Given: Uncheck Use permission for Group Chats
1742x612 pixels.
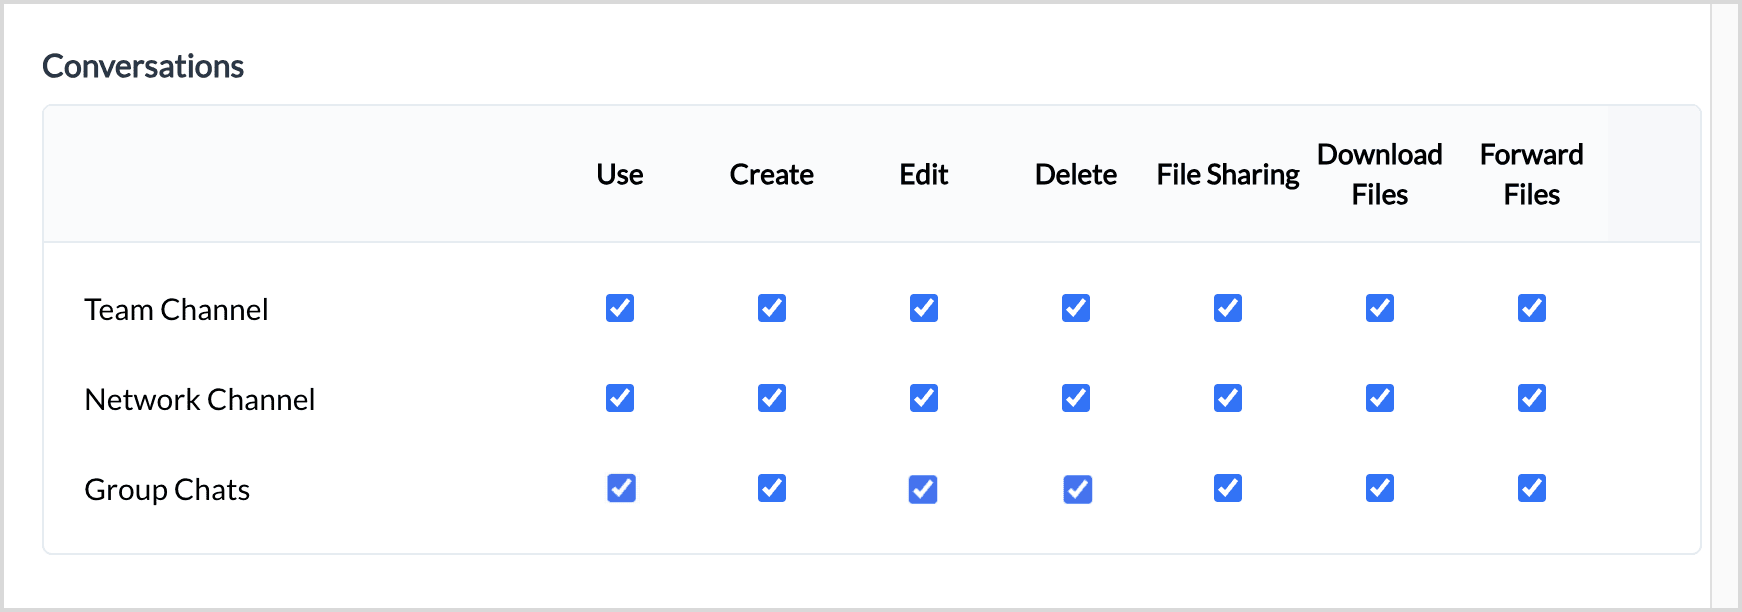Looking at the screenshot, I should [621, 488].
